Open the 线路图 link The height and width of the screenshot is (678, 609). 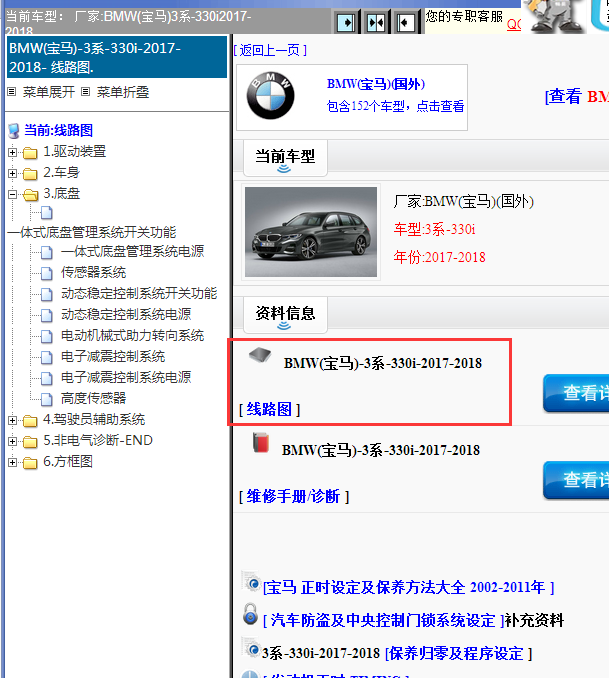tap(269, 409)
